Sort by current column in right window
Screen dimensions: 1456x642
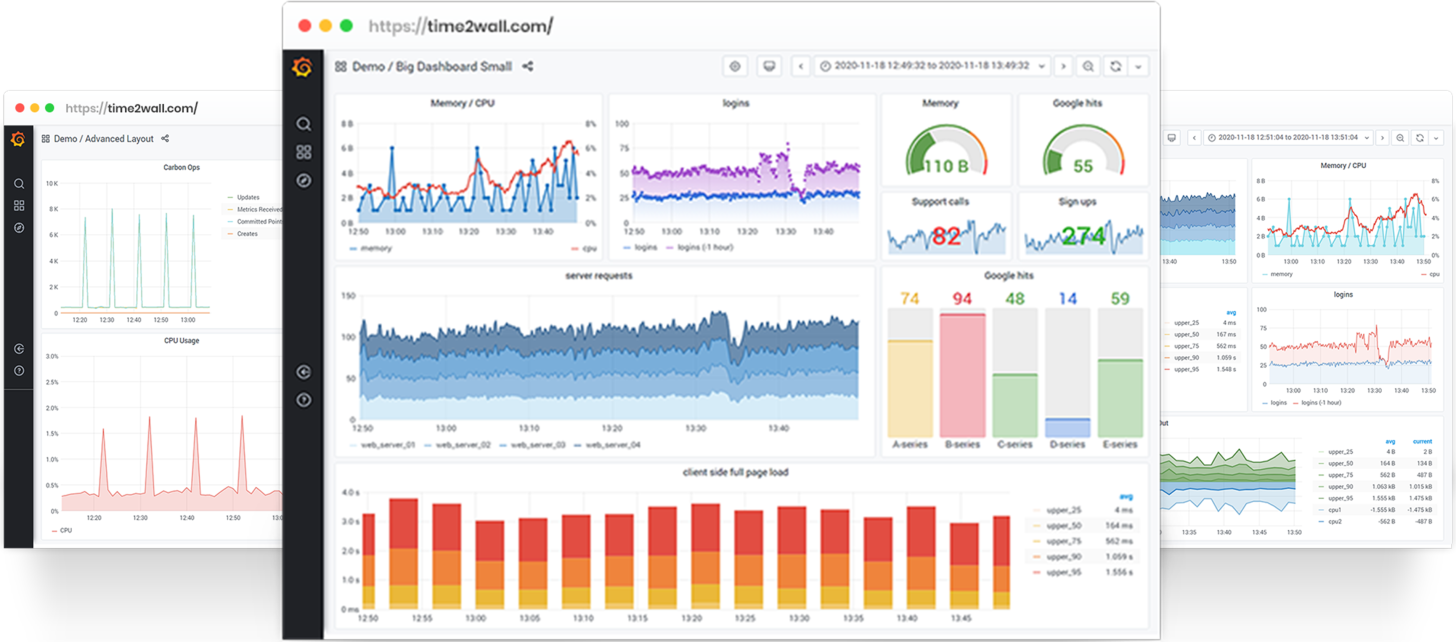(1422, 441)
